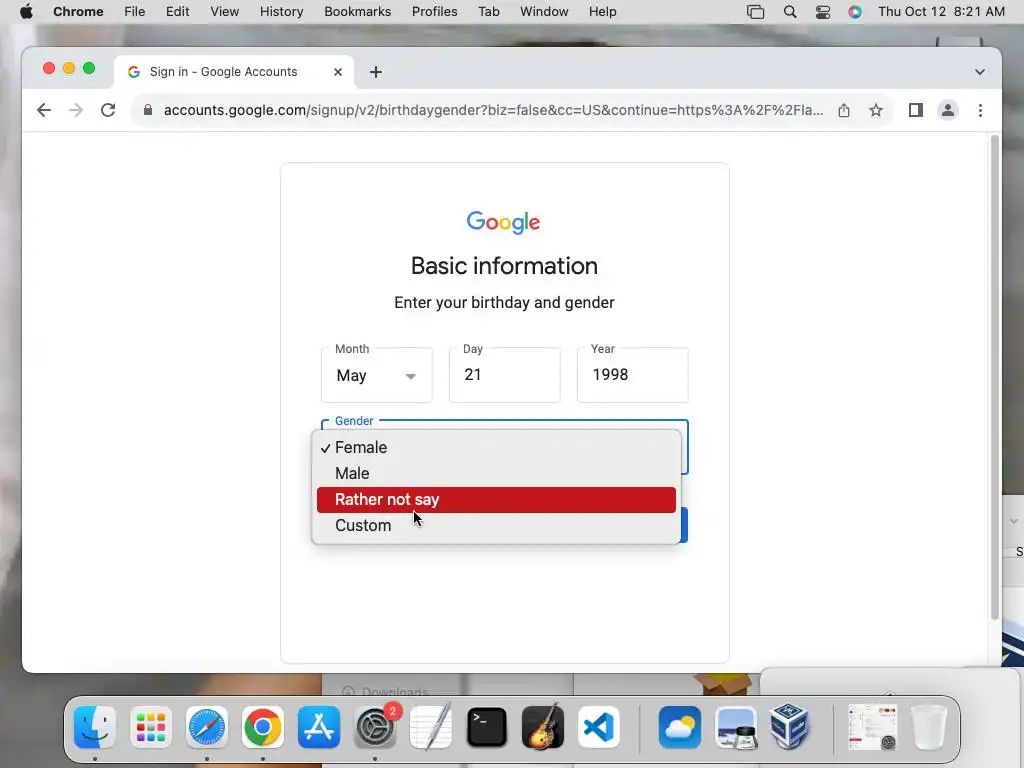Switch to Google Chrome in the Dock
The width and height of the screenshot is (1024, 768).
point(263,727)
